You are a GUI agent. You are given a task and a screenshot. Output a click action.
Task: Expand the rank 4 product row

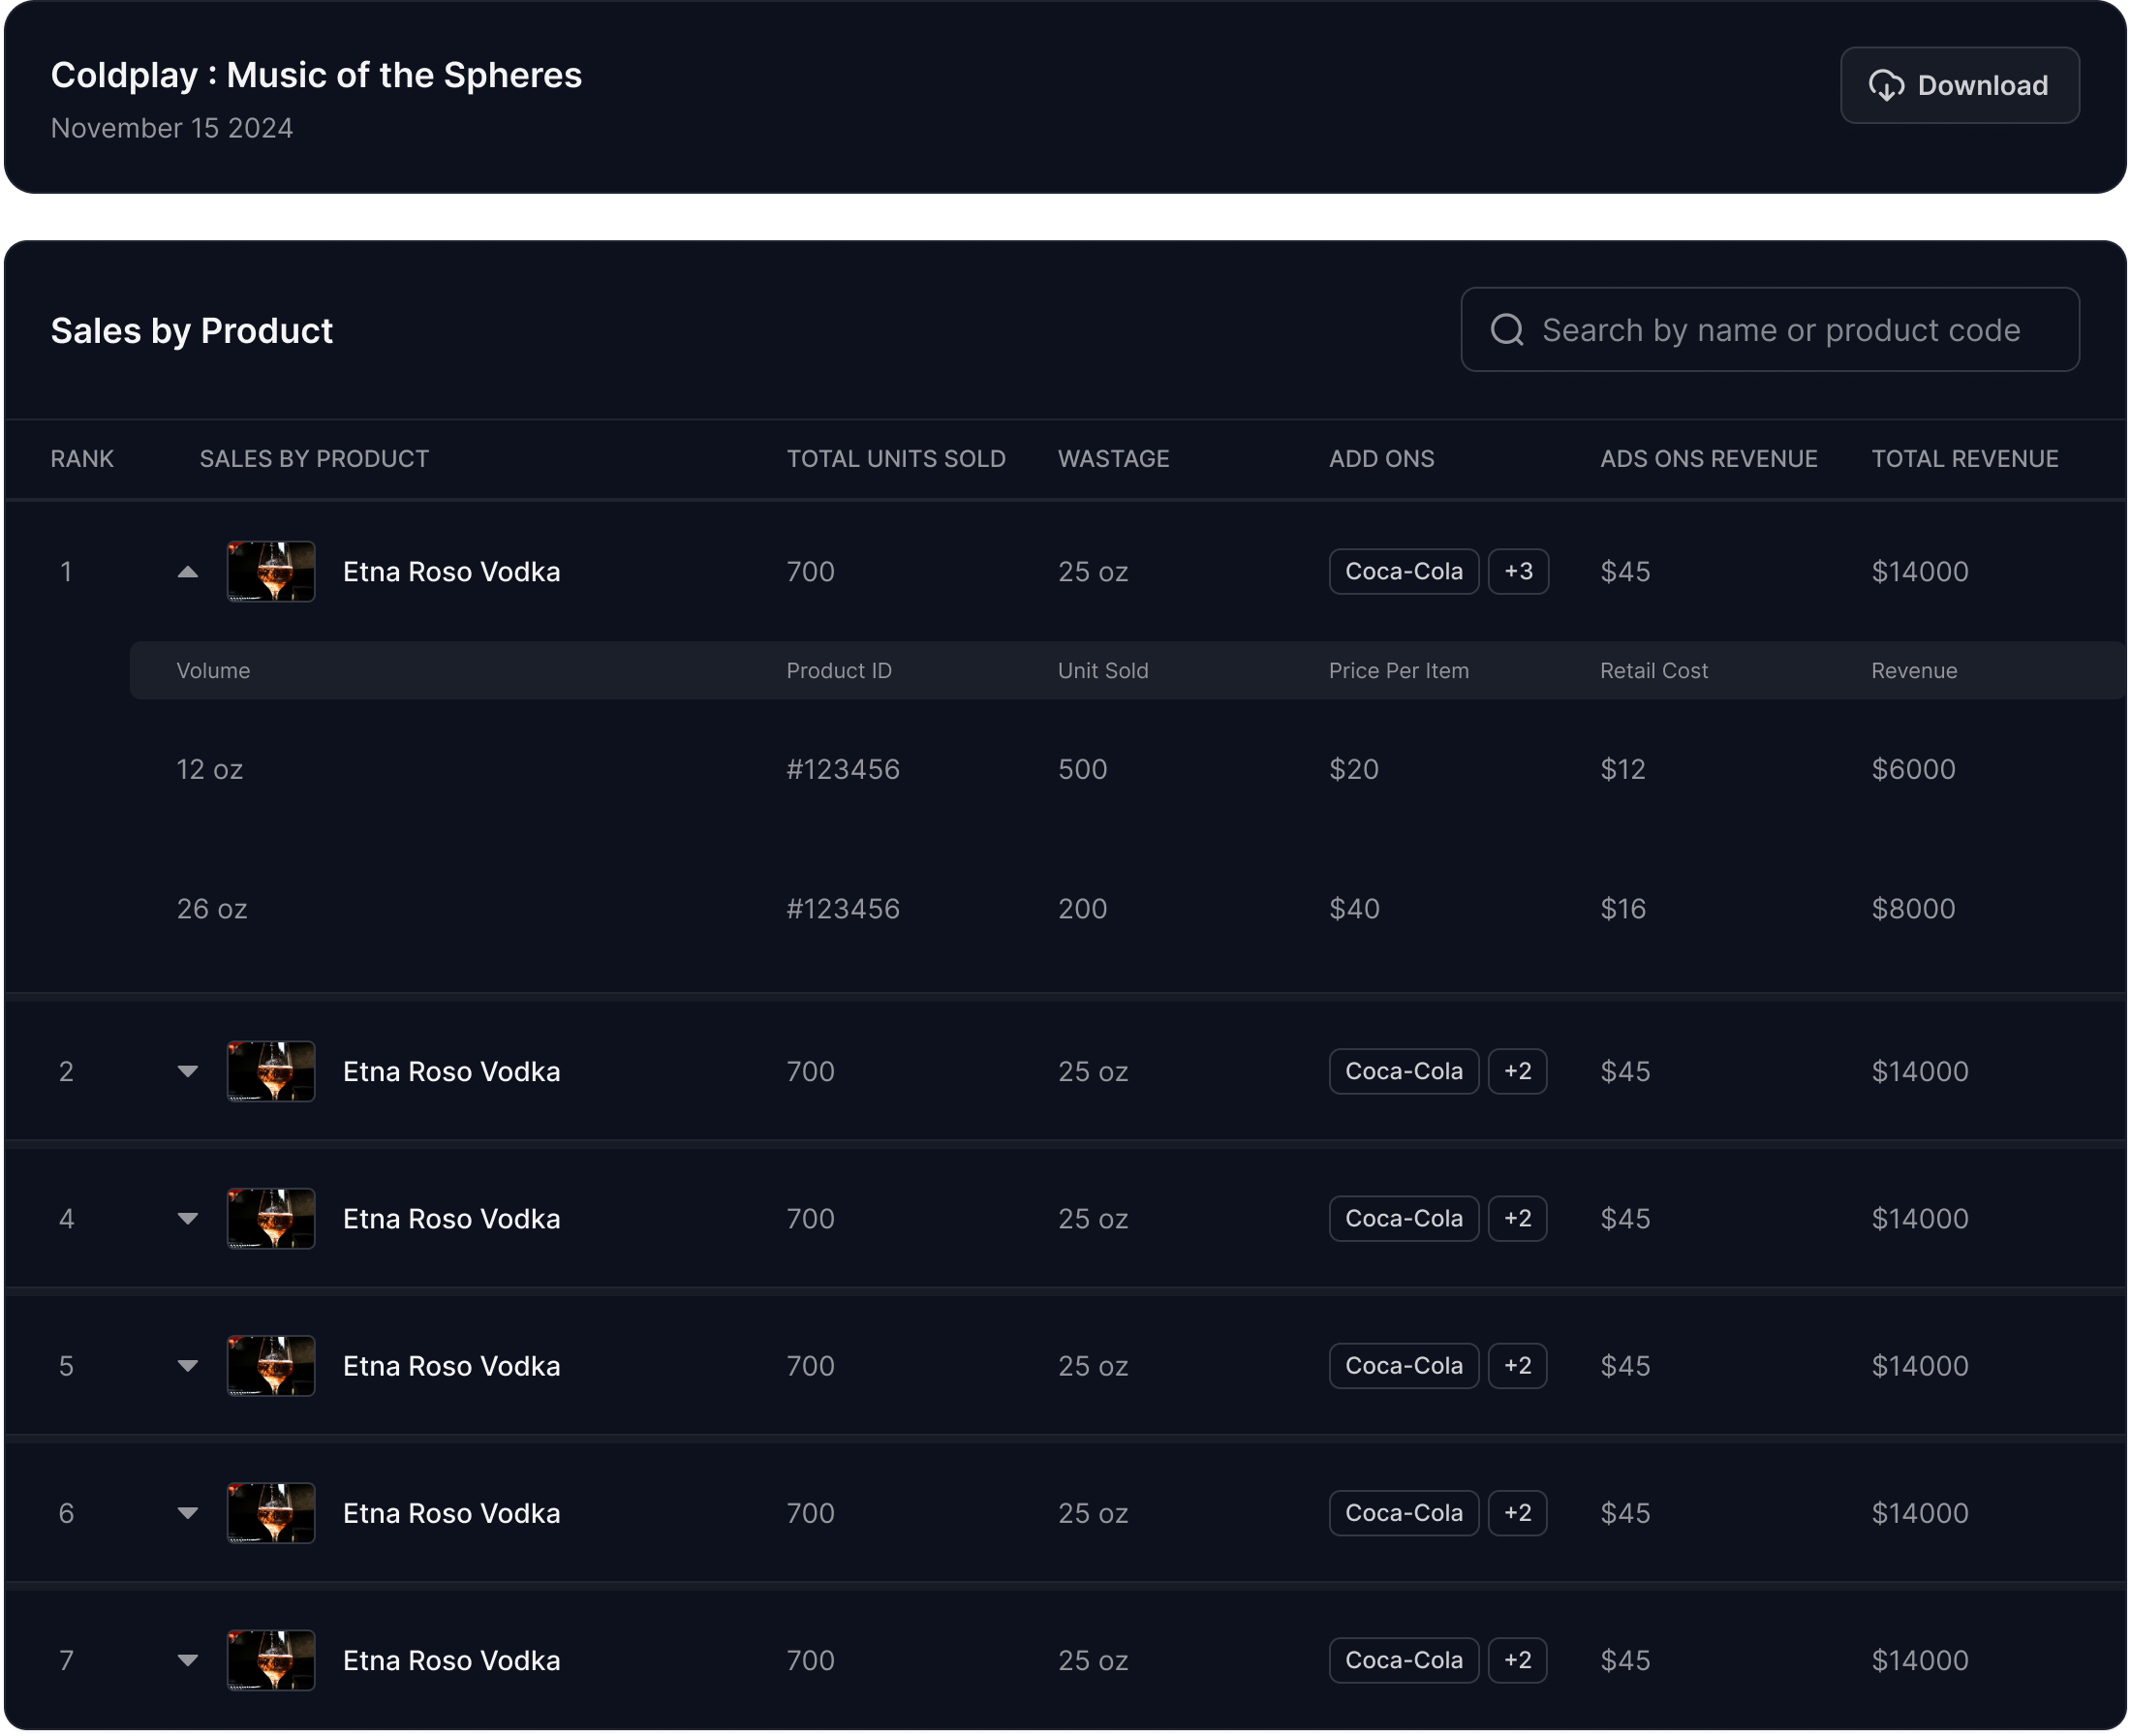click(x=187, y=1218)
